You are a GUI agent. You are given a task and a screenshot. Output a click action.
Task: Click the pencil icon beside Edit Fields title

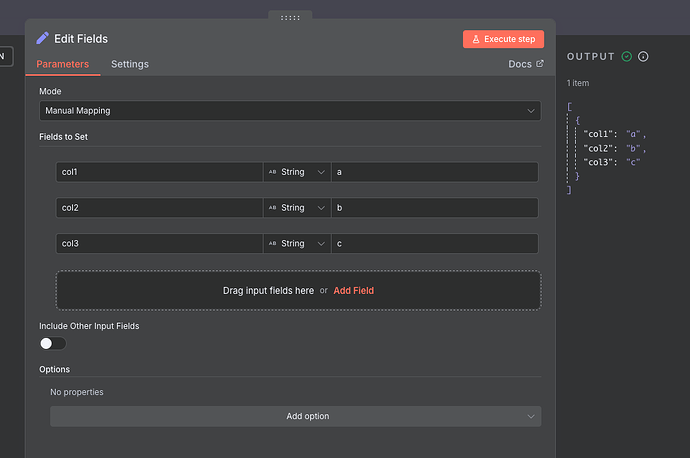click(x=42, y=39)
